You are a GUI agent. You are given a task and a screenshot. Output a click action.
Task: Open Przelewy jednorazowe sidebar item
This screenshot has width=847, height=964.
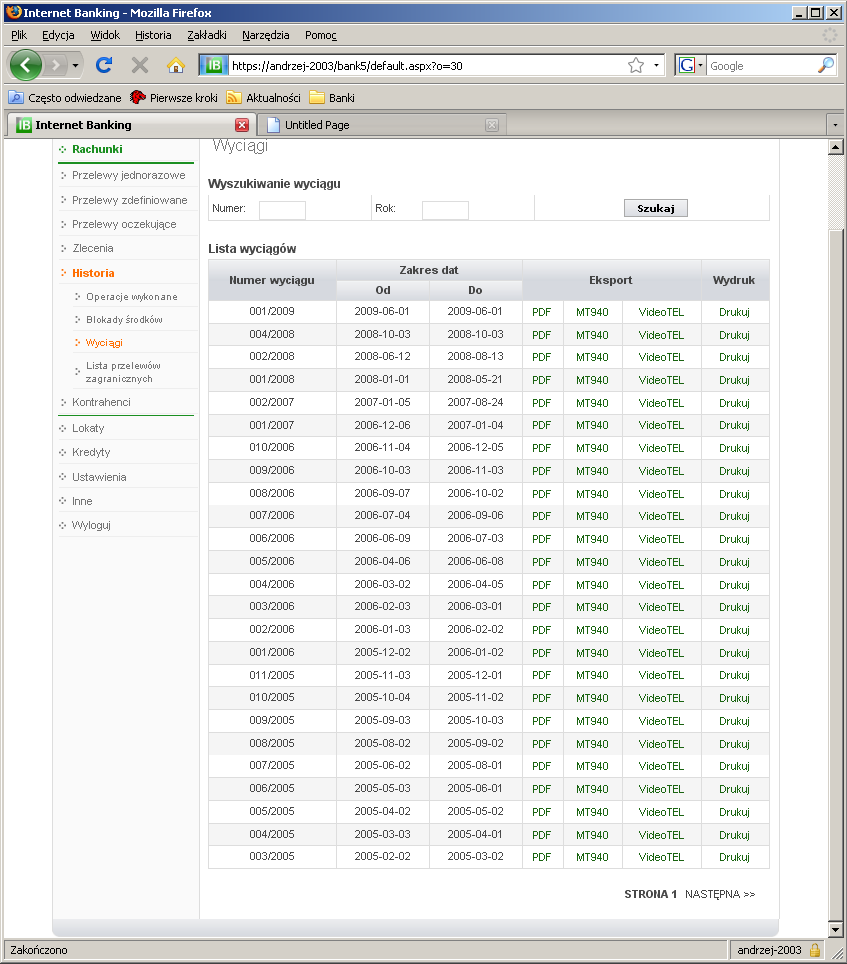coord(128,175)
